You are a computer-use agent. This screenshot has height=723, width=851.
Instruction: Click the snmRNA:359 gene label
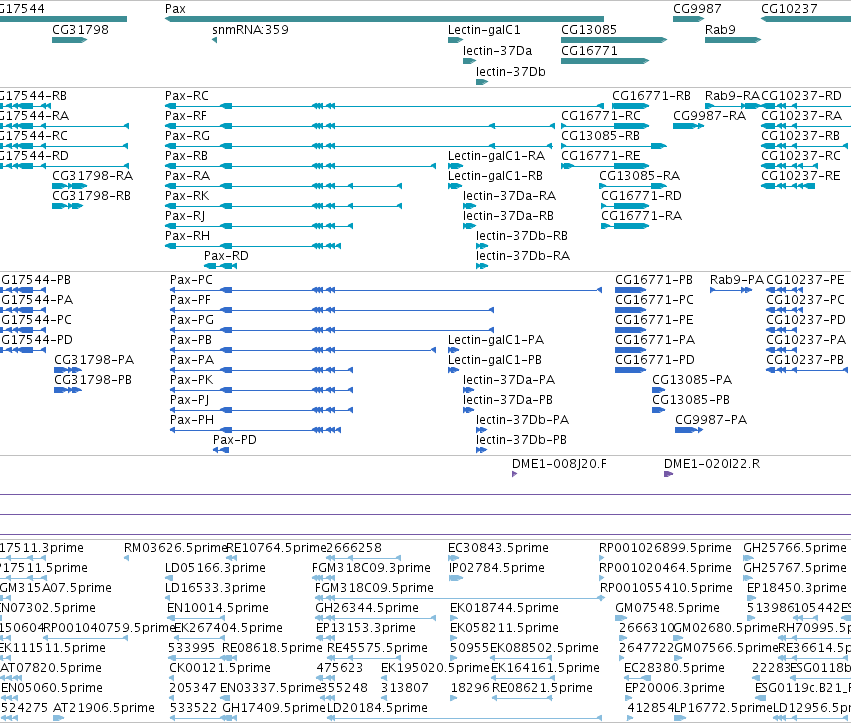(x=250, y=30)
